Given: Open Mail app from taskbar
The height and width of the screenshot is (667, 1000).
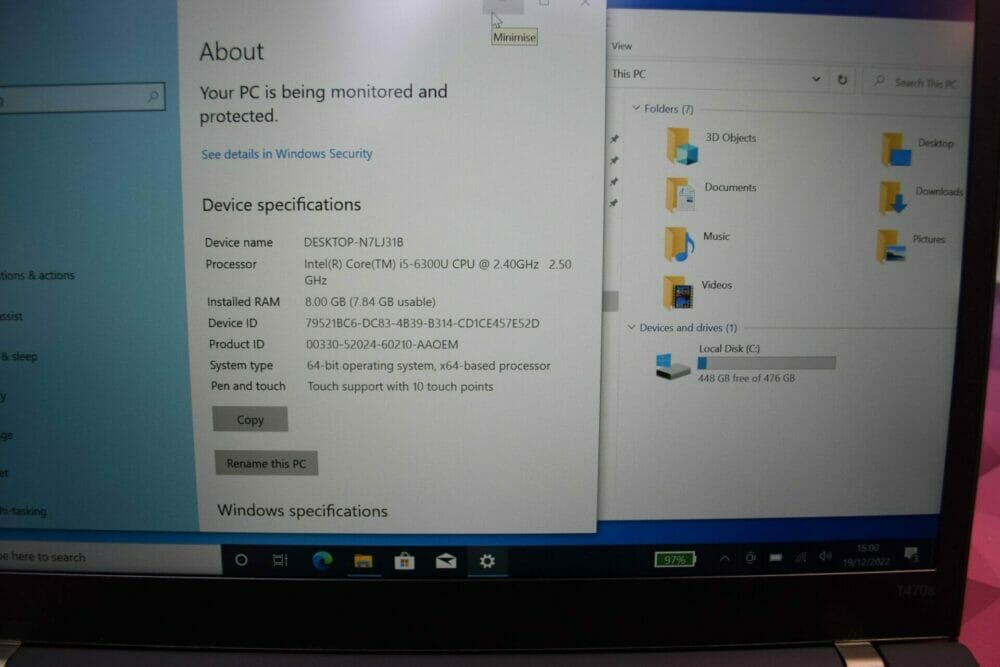Looking at the screenshot, I should tap(445, 561).
